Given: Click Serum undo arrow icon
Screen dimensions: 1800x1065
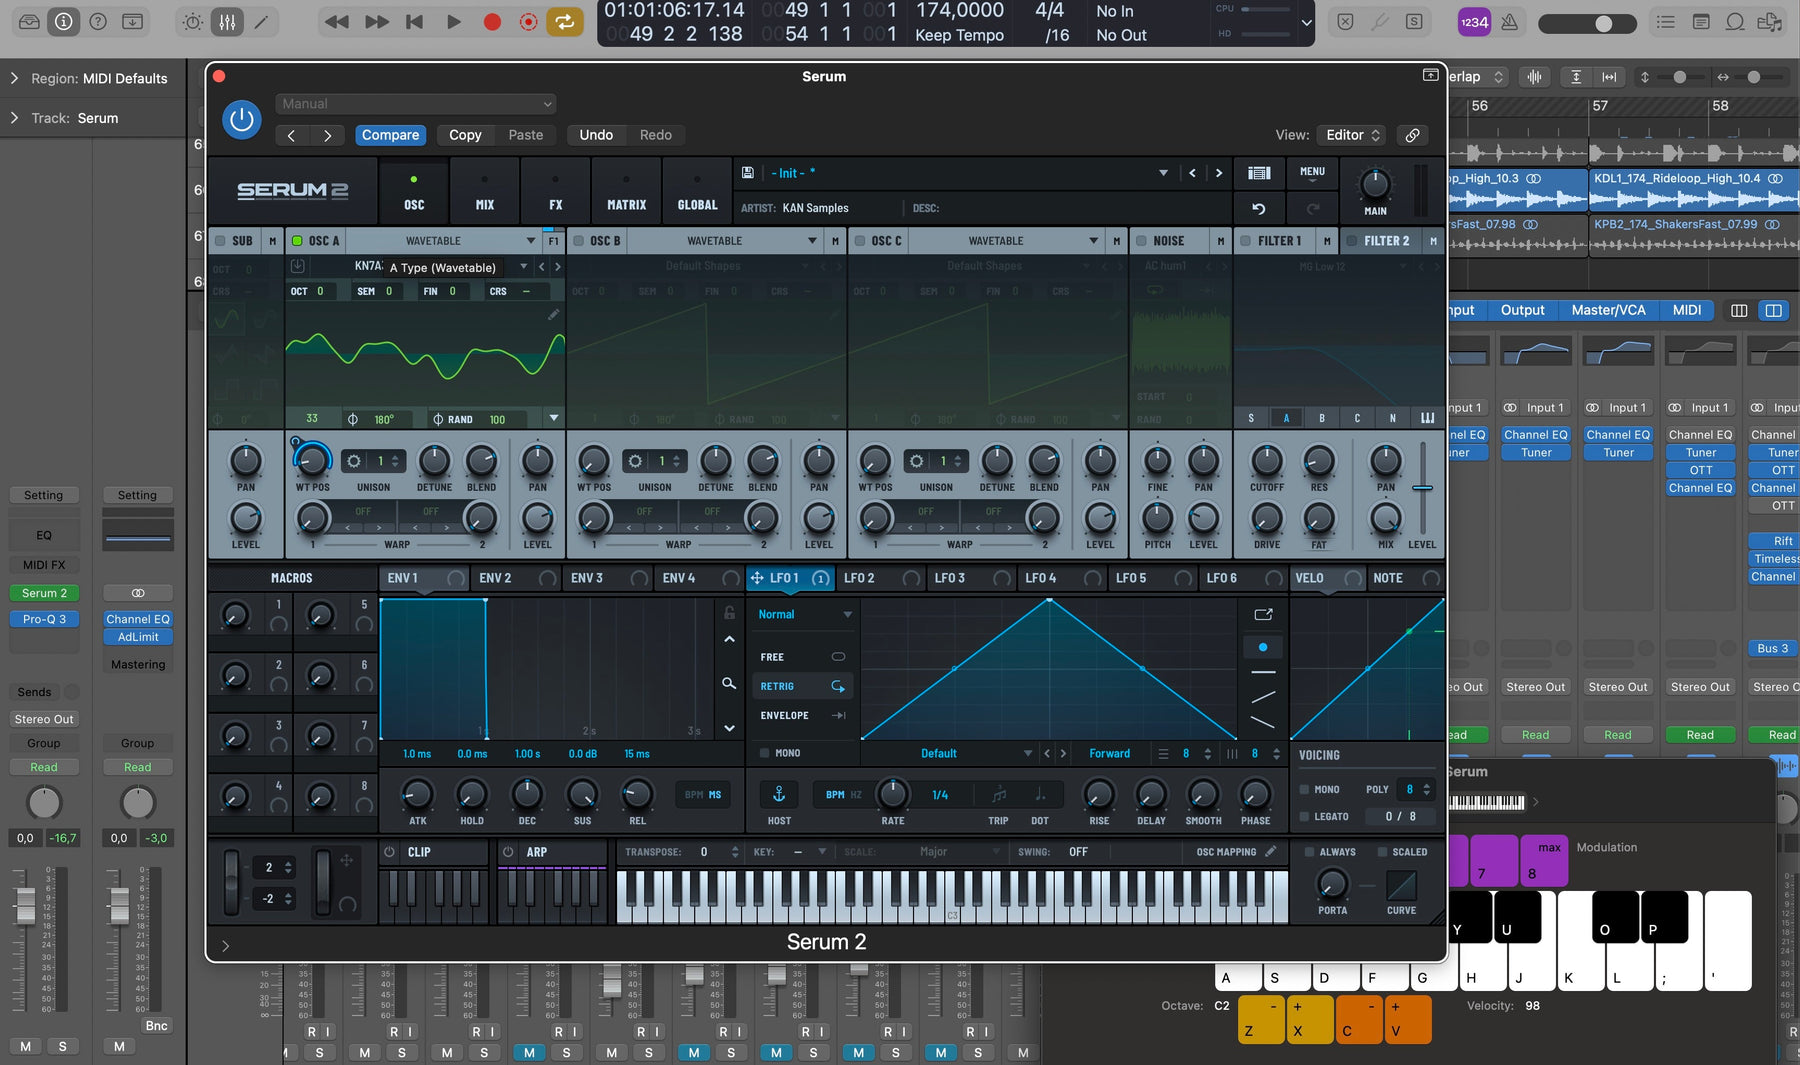Looking at the screenshot, I should pos(1259,208).
